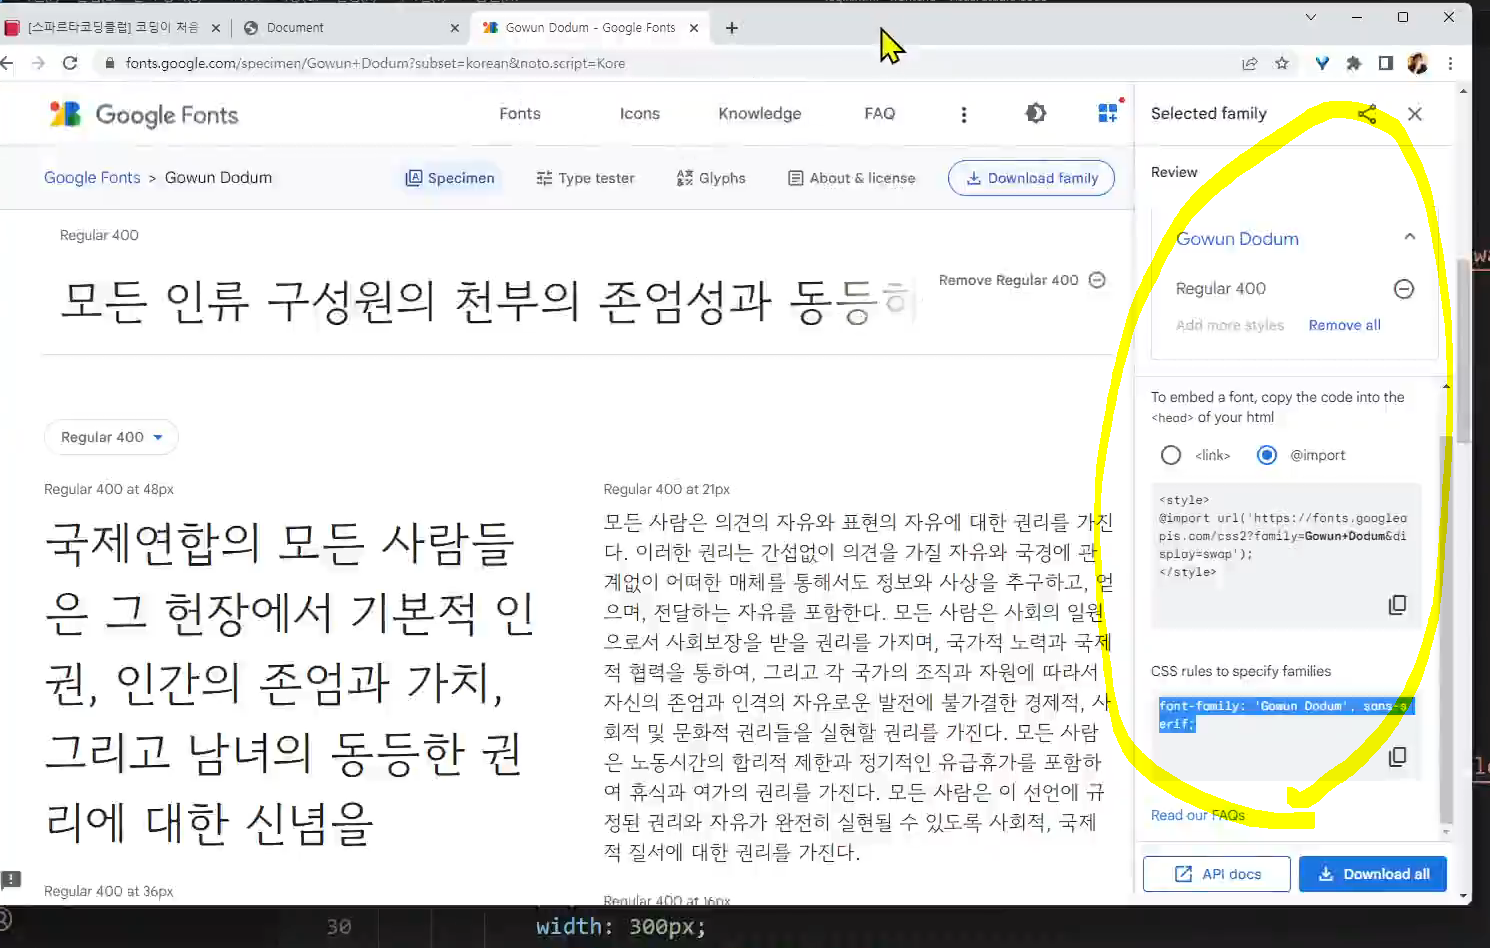Screen dimensions: 1490x948
Task: Click the 'Remove Regular 400' text
Action: point(1008,280)
